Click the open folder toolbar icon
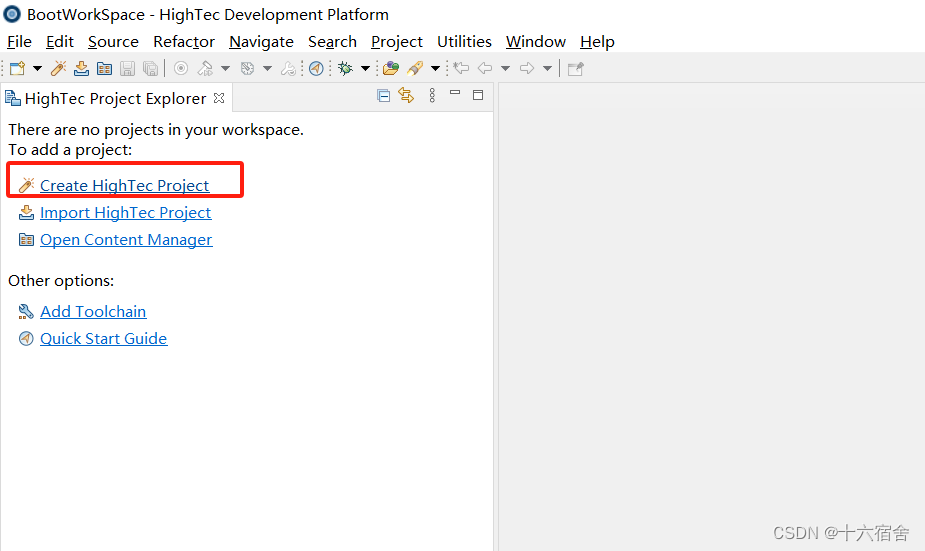 pyautogui.click(x=391, y=68)
